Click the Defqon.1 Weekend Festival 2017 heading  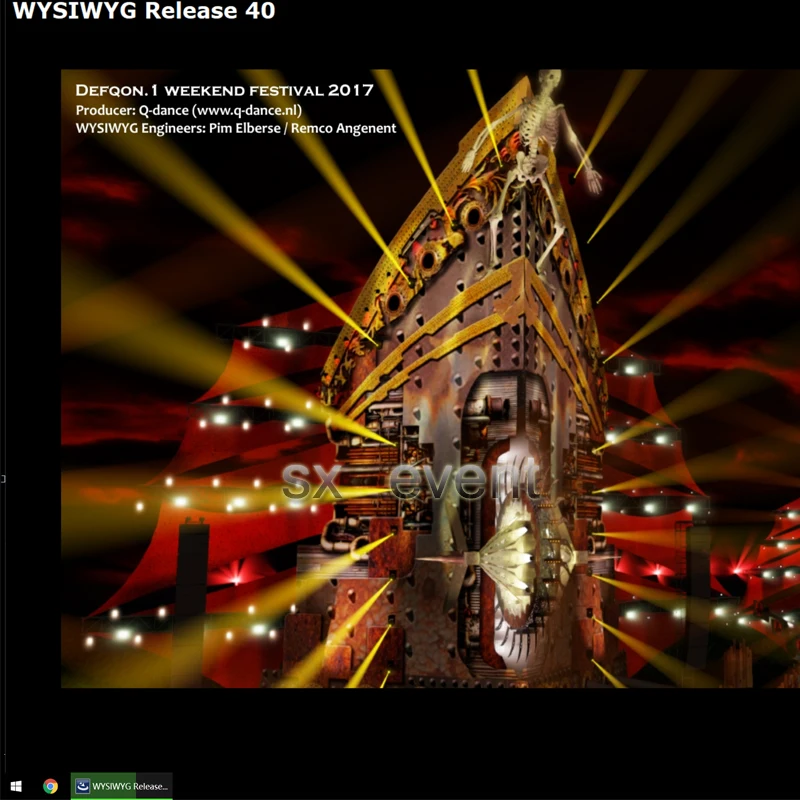click(225, 90)
